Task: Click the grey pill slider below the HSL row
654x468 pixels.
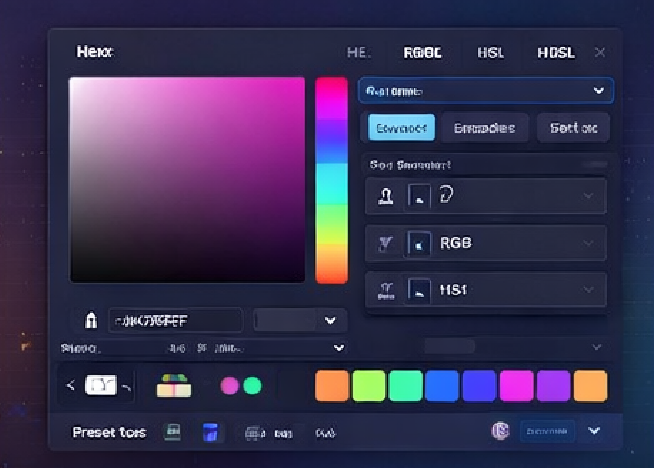Action: (449, 346)
